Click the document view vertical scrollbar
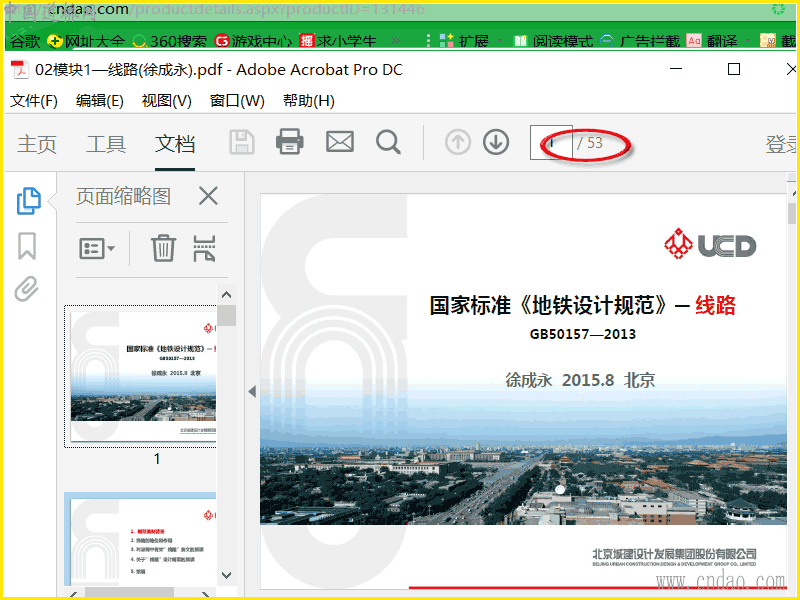 point(791,213)
